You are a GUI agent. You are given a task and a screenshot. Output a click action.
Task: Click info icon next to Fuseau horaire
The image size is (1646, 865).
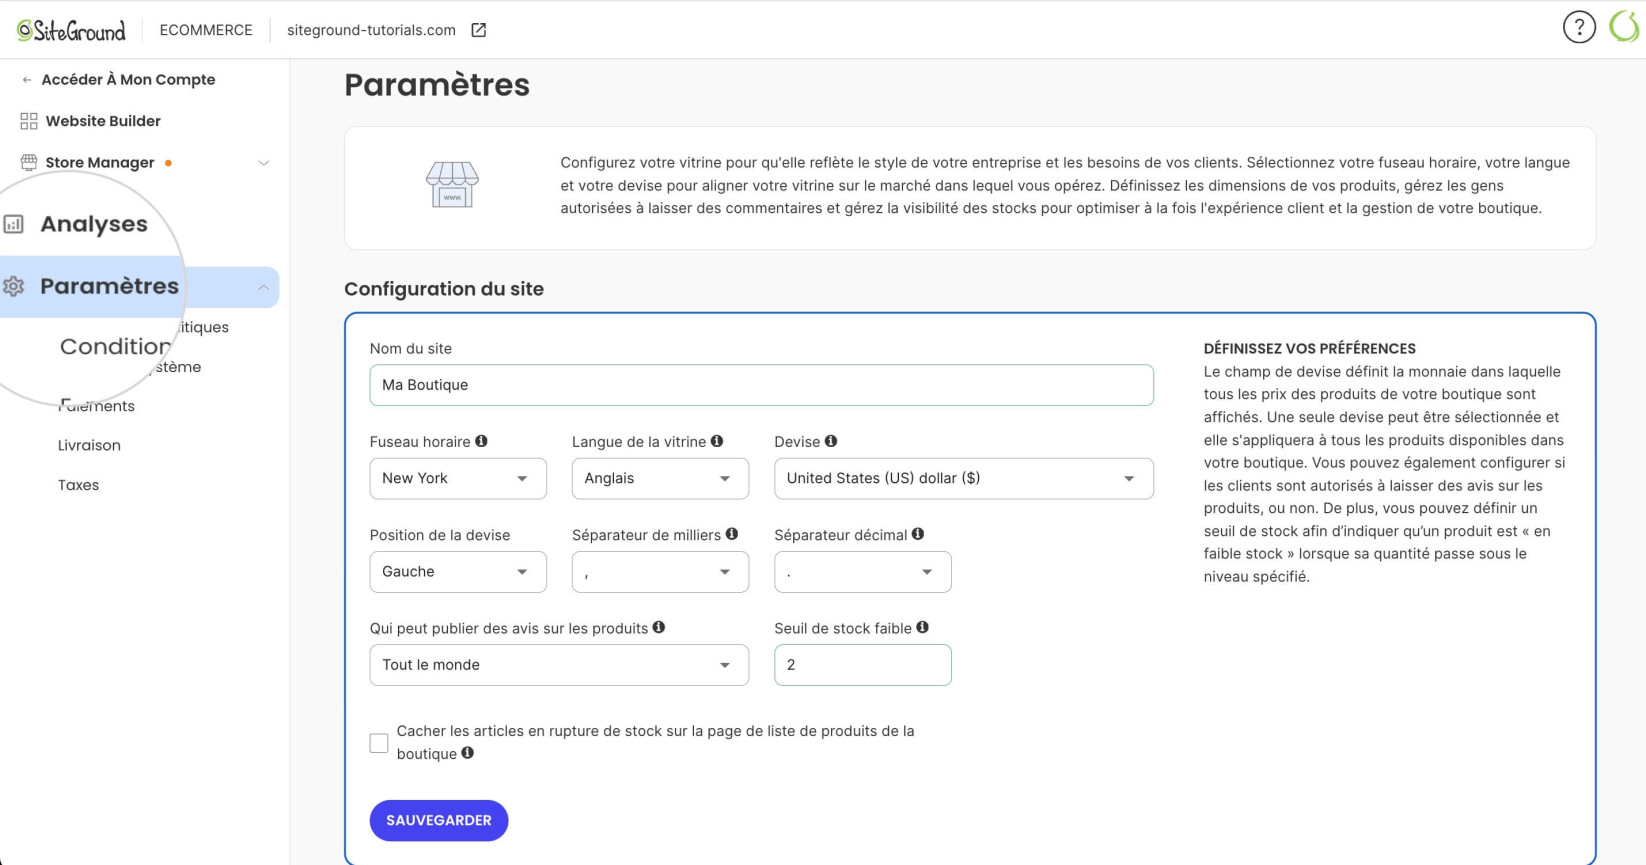481,441
